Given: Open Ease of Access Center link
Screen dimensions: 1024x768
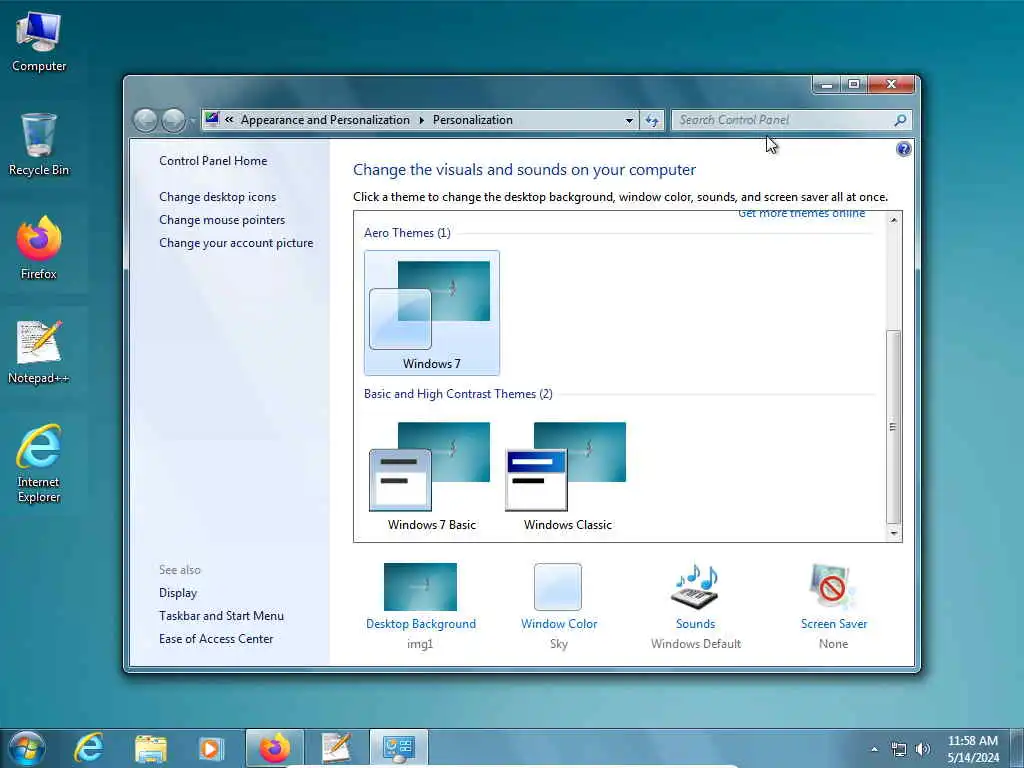Looking at the screenshot, I should pos(216,639).
